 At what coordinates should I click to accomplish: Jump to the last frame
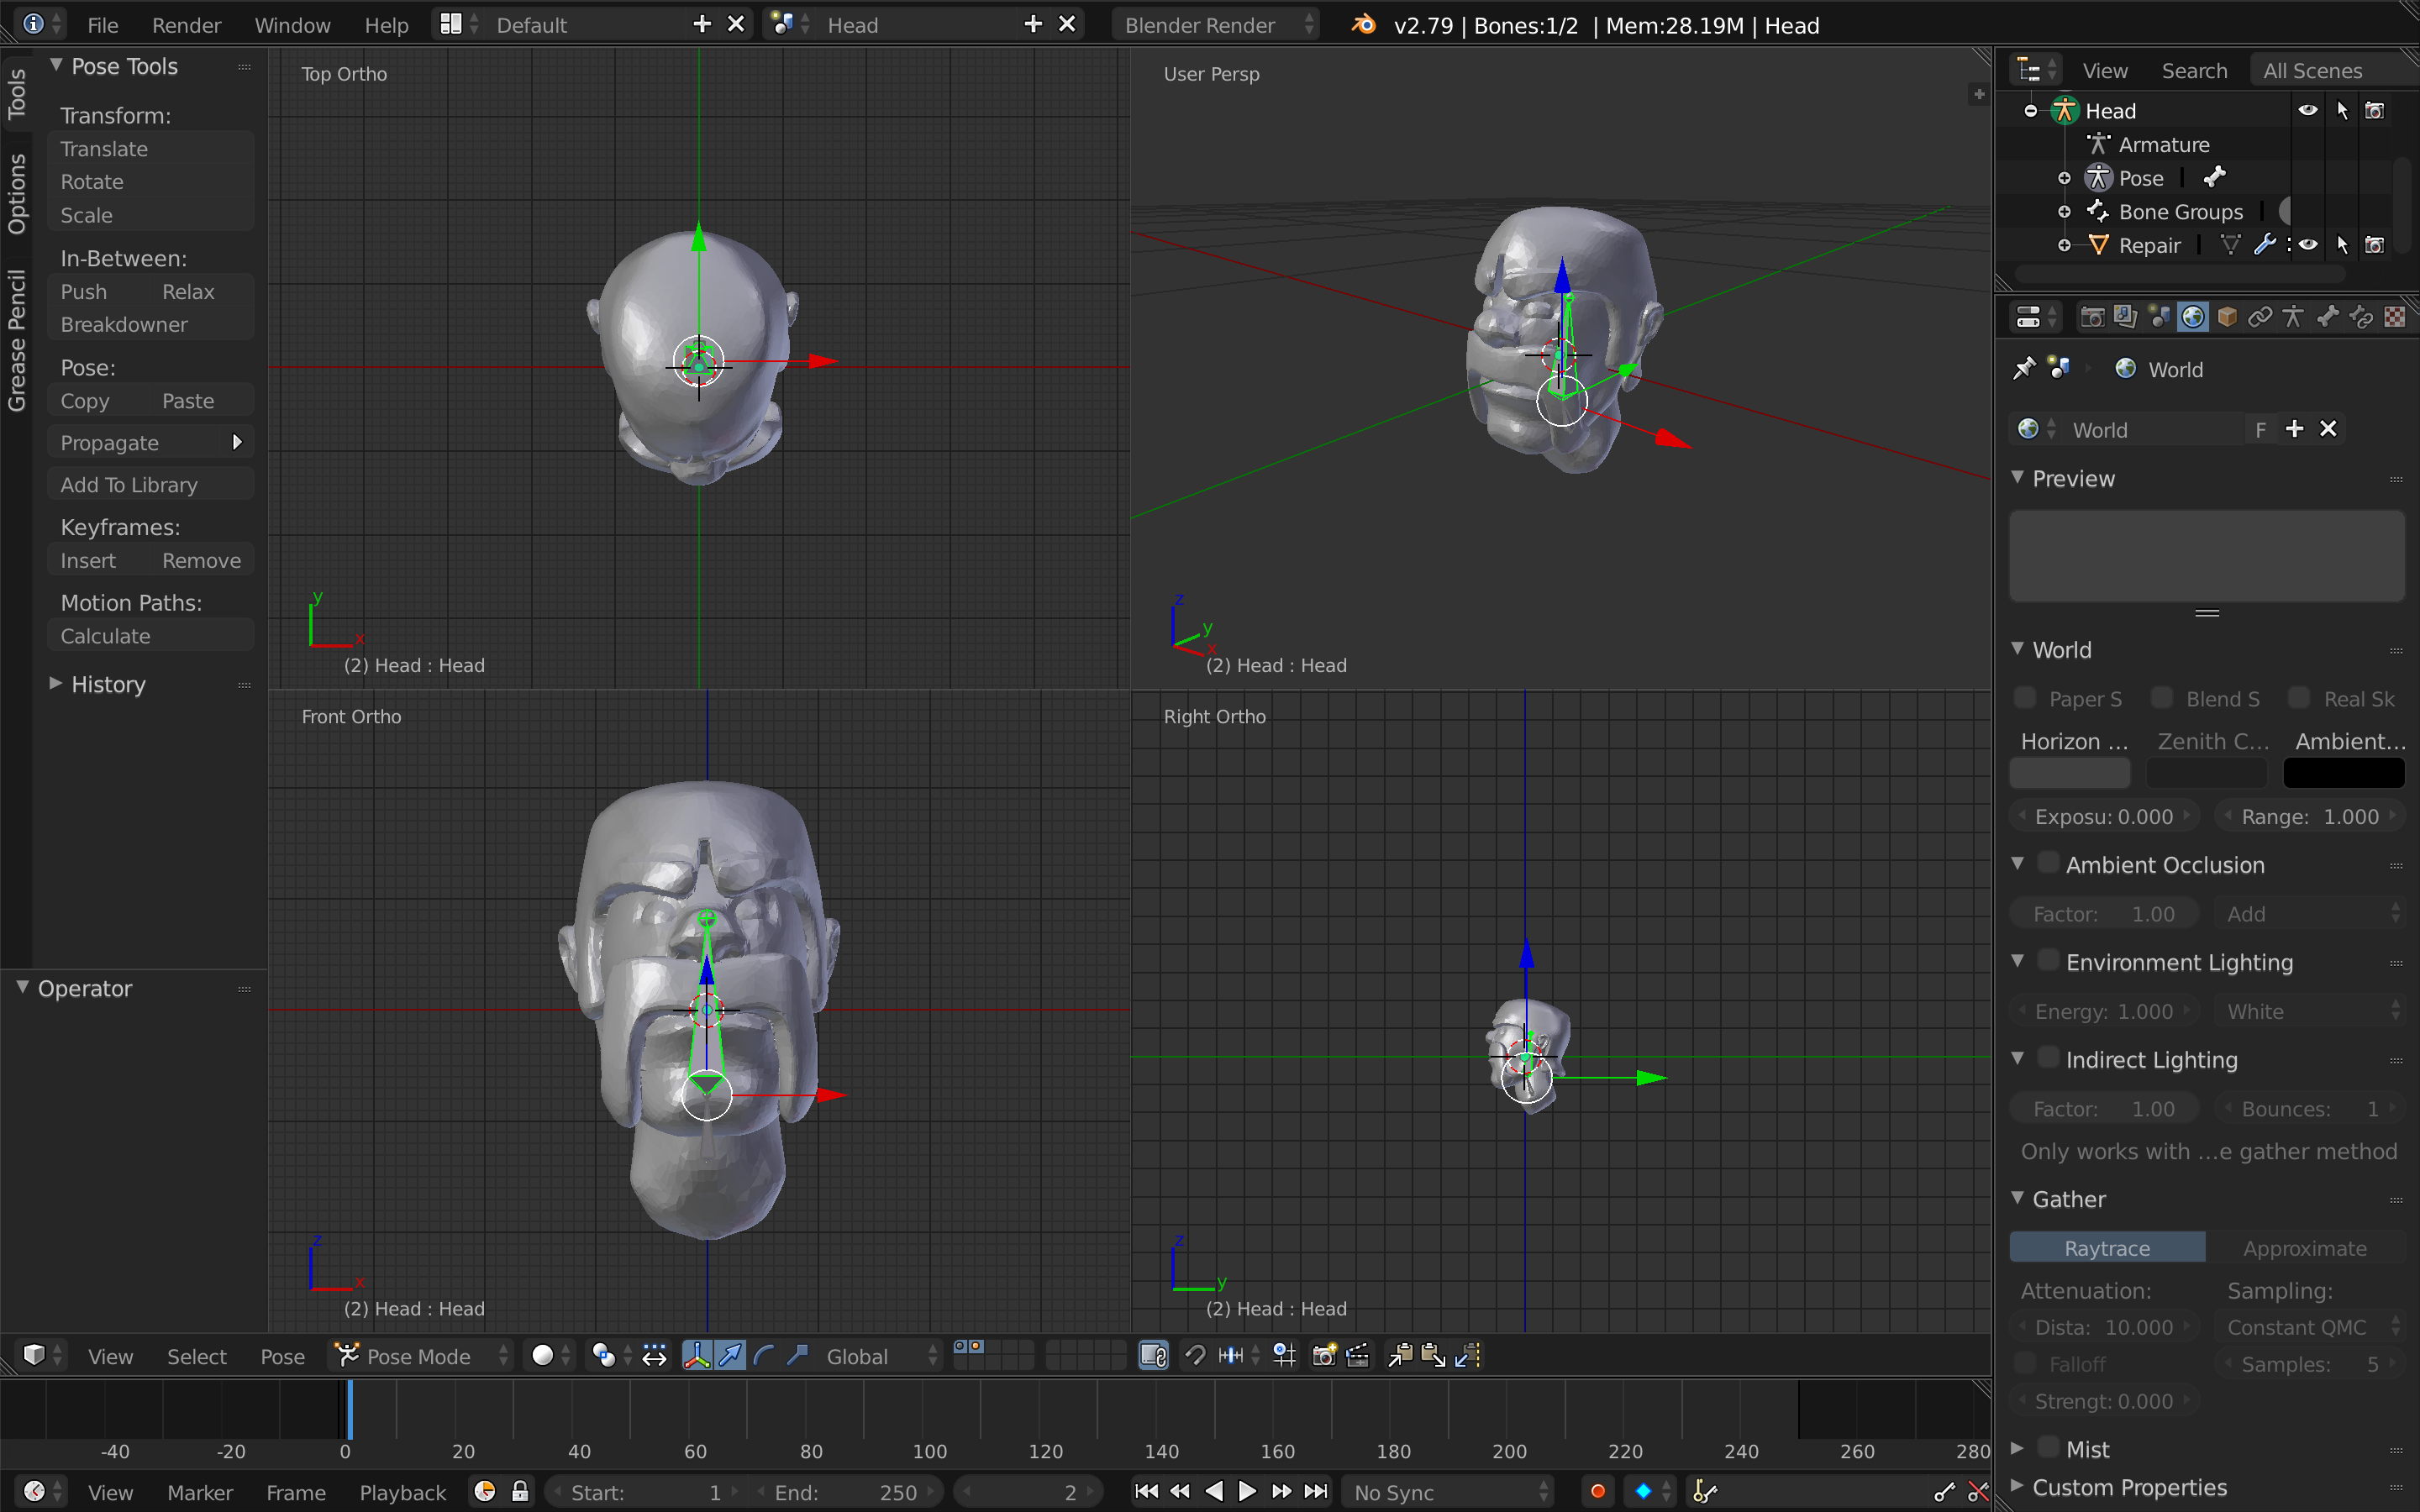click(1317, 1492)
